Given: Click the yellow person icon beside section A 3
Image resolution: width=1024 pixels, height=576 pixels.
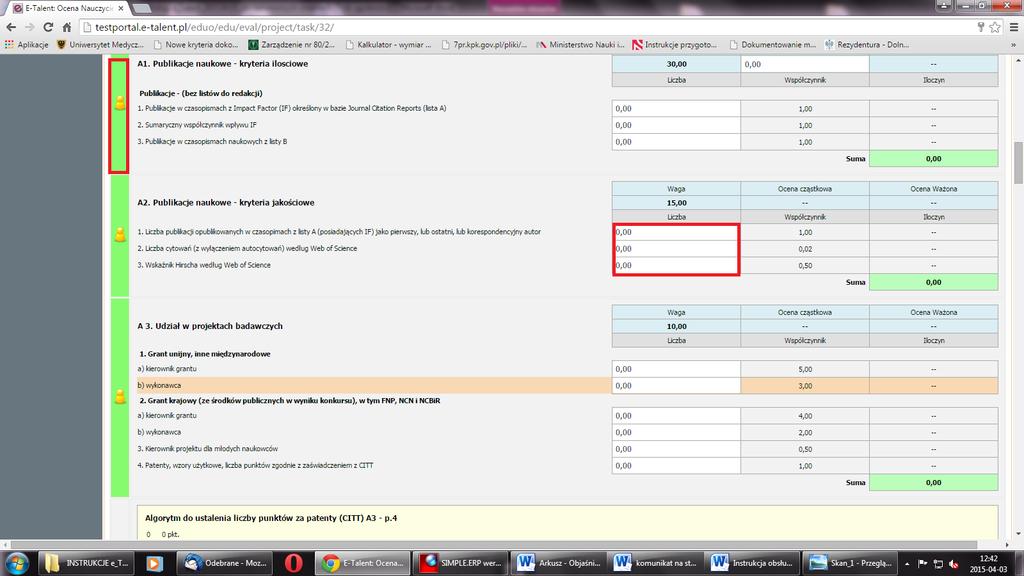Looking at the screenshot, I should pos(120,396).
